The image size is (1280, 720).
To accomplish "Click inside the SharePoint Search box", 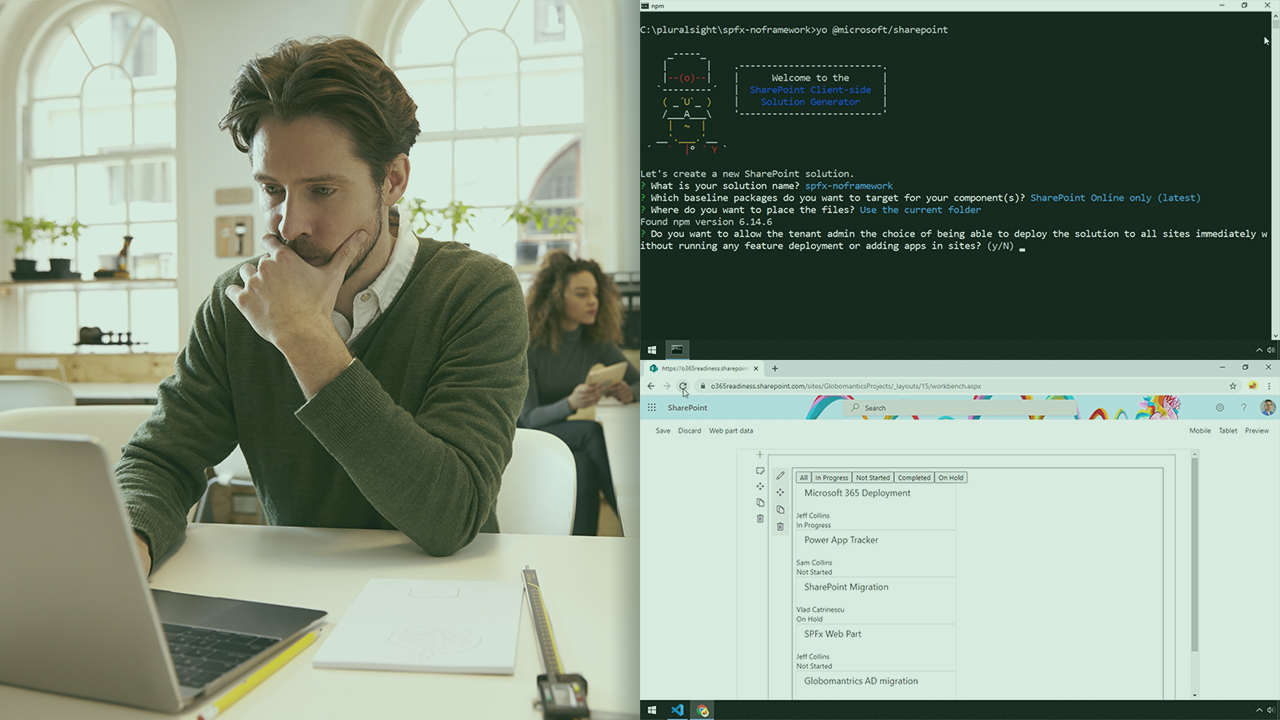I will point(900,408).
